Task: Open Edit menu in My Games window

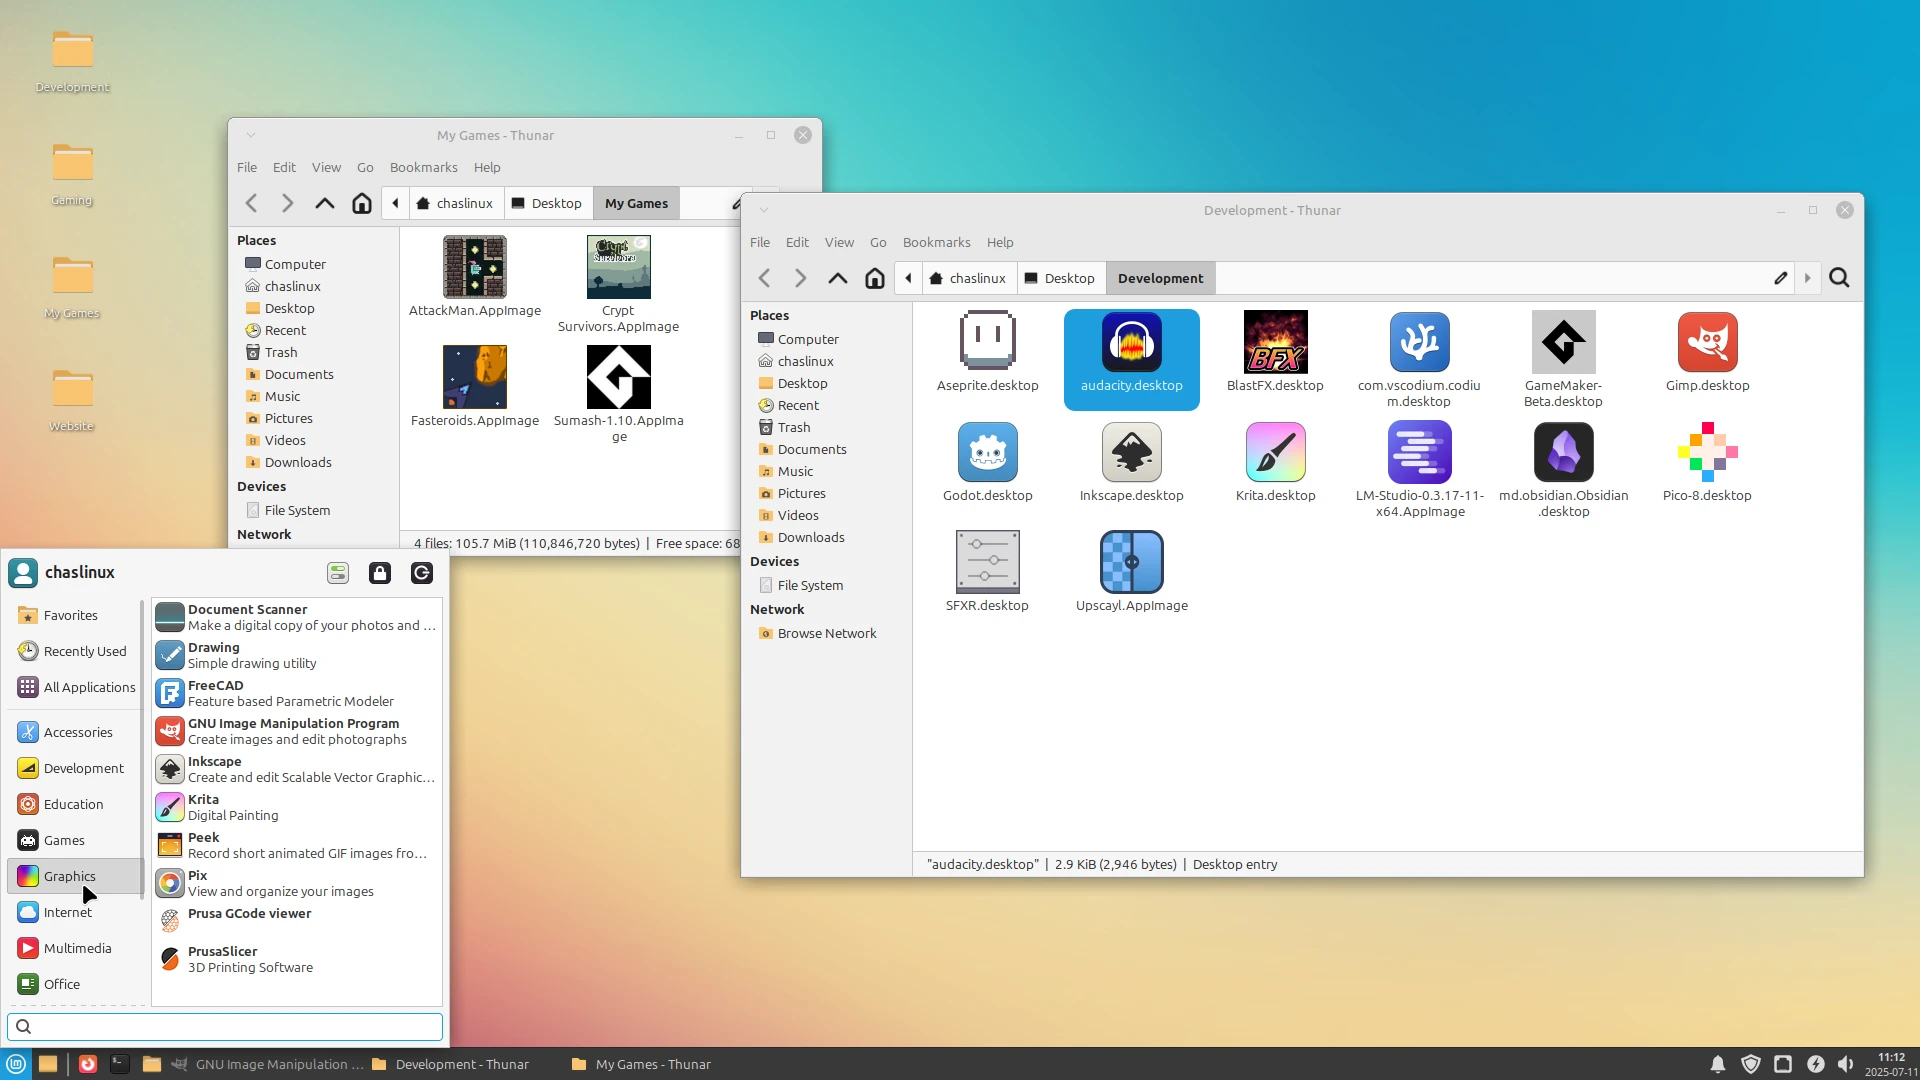Action: click(x=284, y=167)
